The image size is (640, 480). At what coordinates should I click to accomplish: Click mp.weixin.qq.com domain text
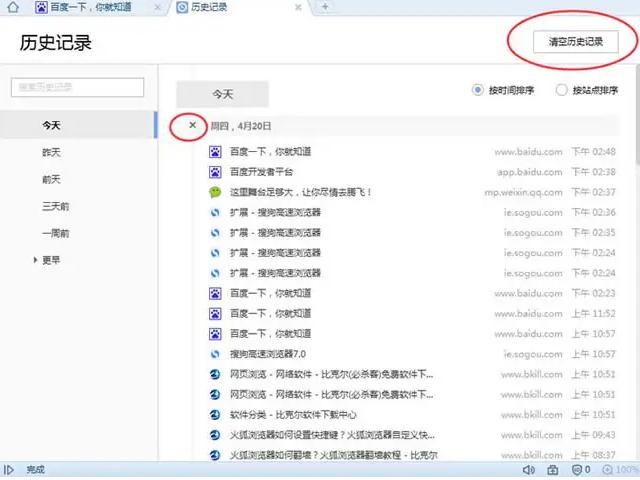coord(523,192)
